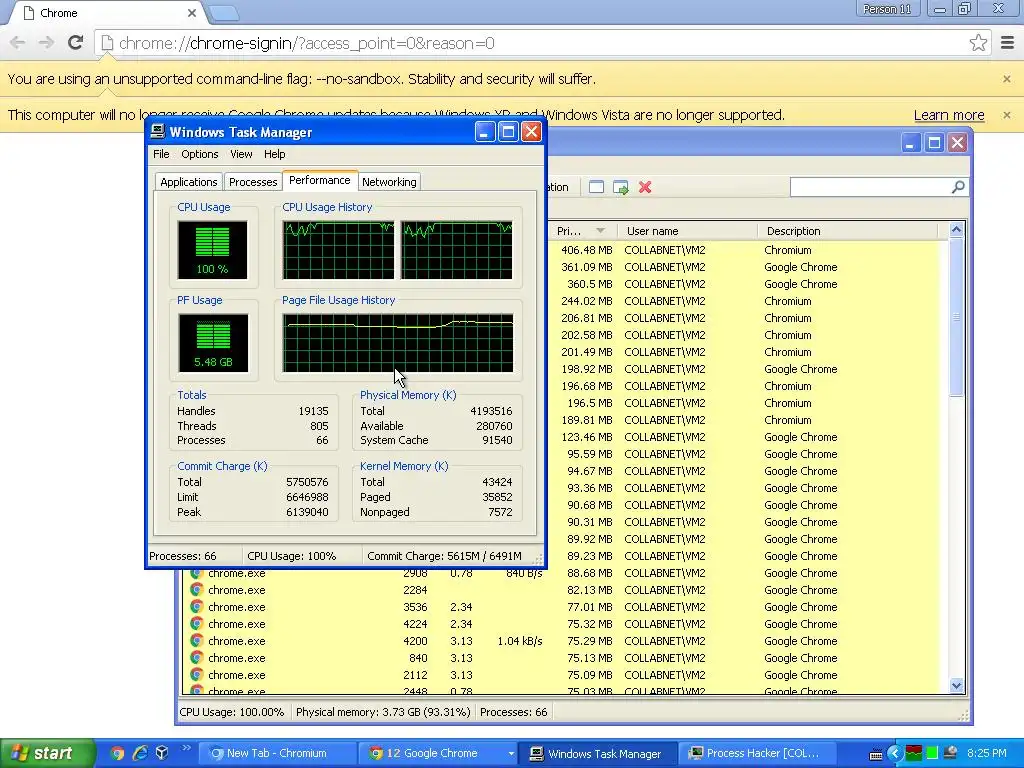Expand quick launch overflow chevron
Viewport: 1024px width, 768px height.
[186, 748]
